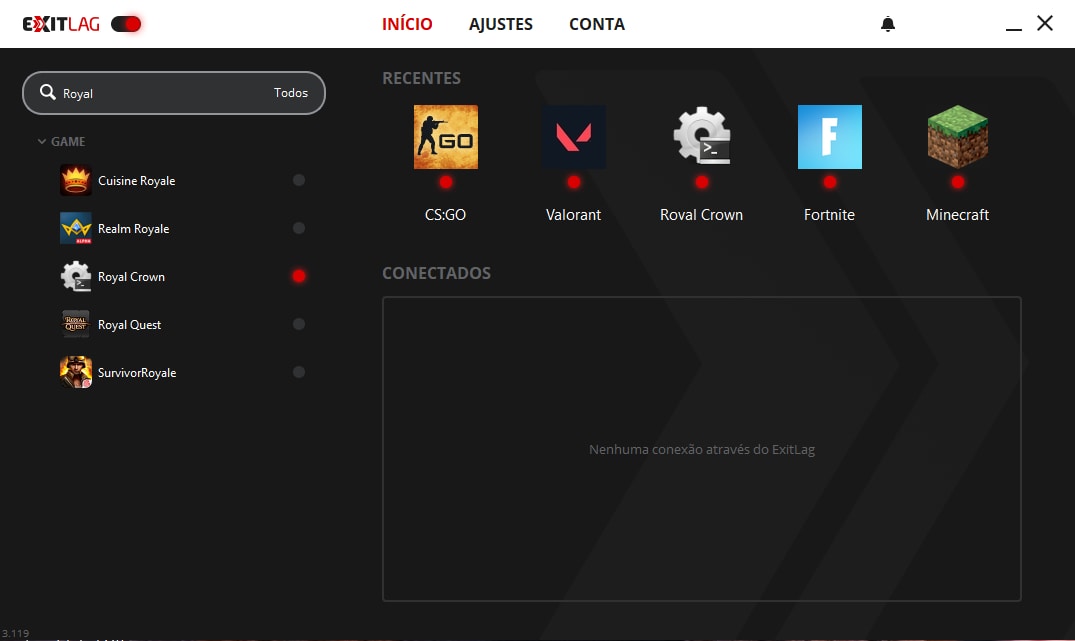Viewport: 1075px width, 641px height.
Task: Go to the INÍCIO tab
Action: (407, 24)
